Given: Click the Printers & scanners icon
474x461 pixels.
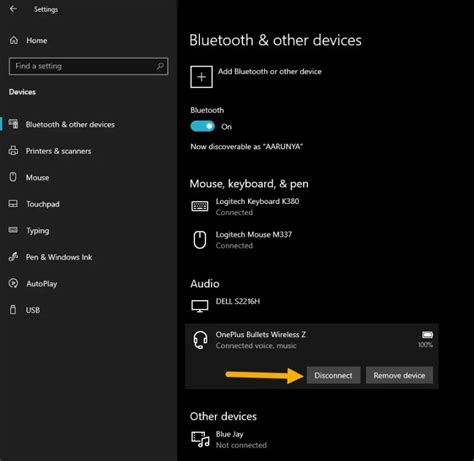Looking at the screenshot, I should [x=13, y=151].
